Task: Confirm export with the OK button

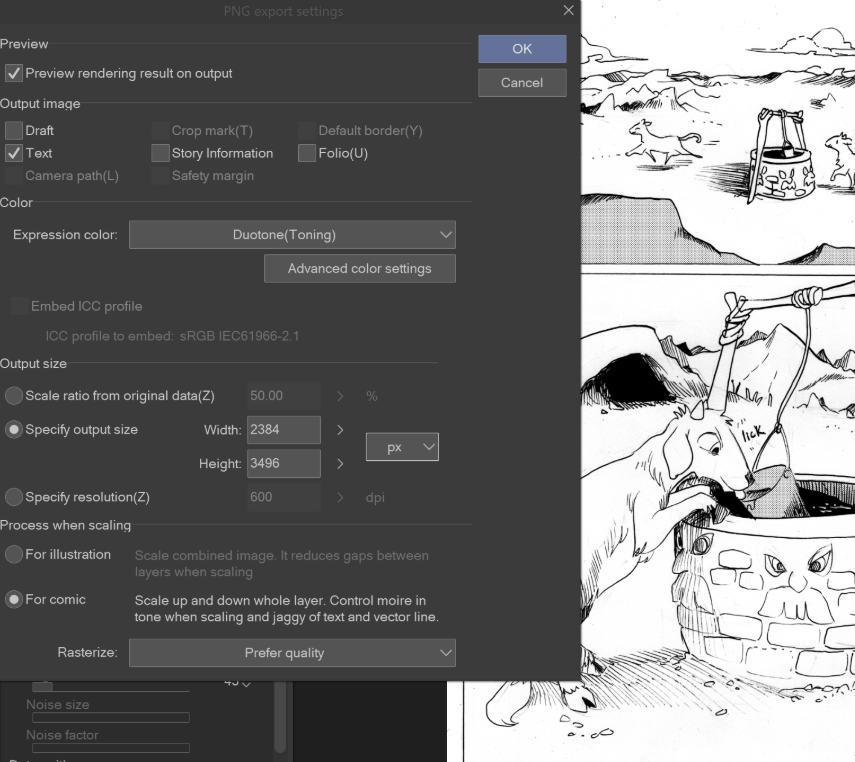Action: 522,49
